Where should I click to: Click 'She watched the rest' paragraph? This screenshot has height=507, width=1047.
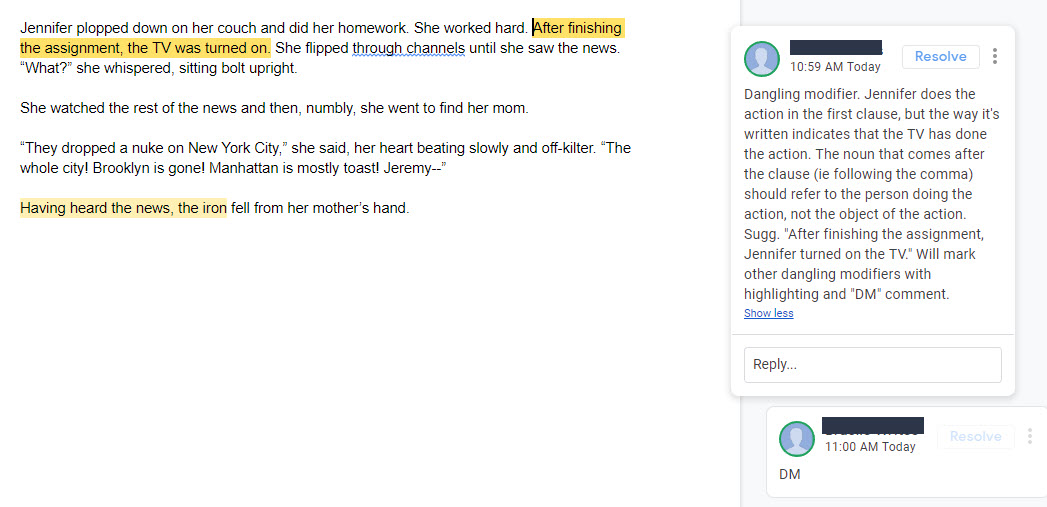(x=274, y=108)
